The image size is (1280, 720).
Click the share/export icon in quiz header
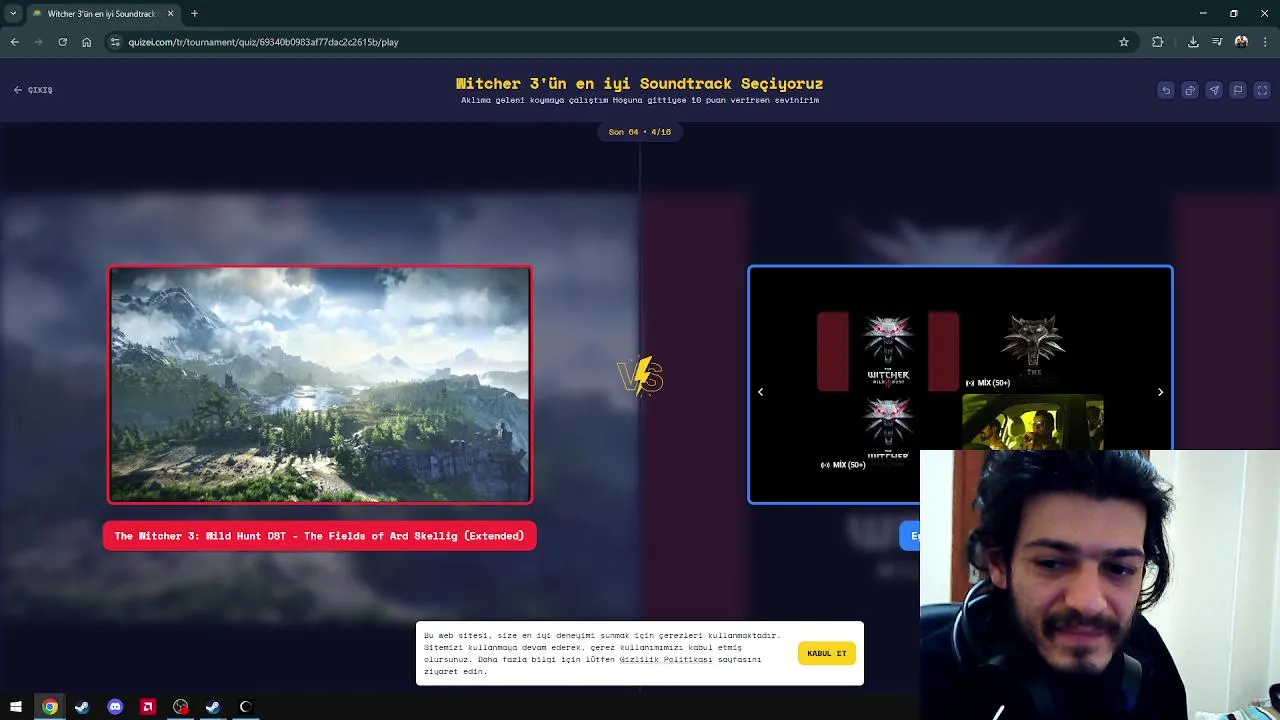pos(1190,90)
